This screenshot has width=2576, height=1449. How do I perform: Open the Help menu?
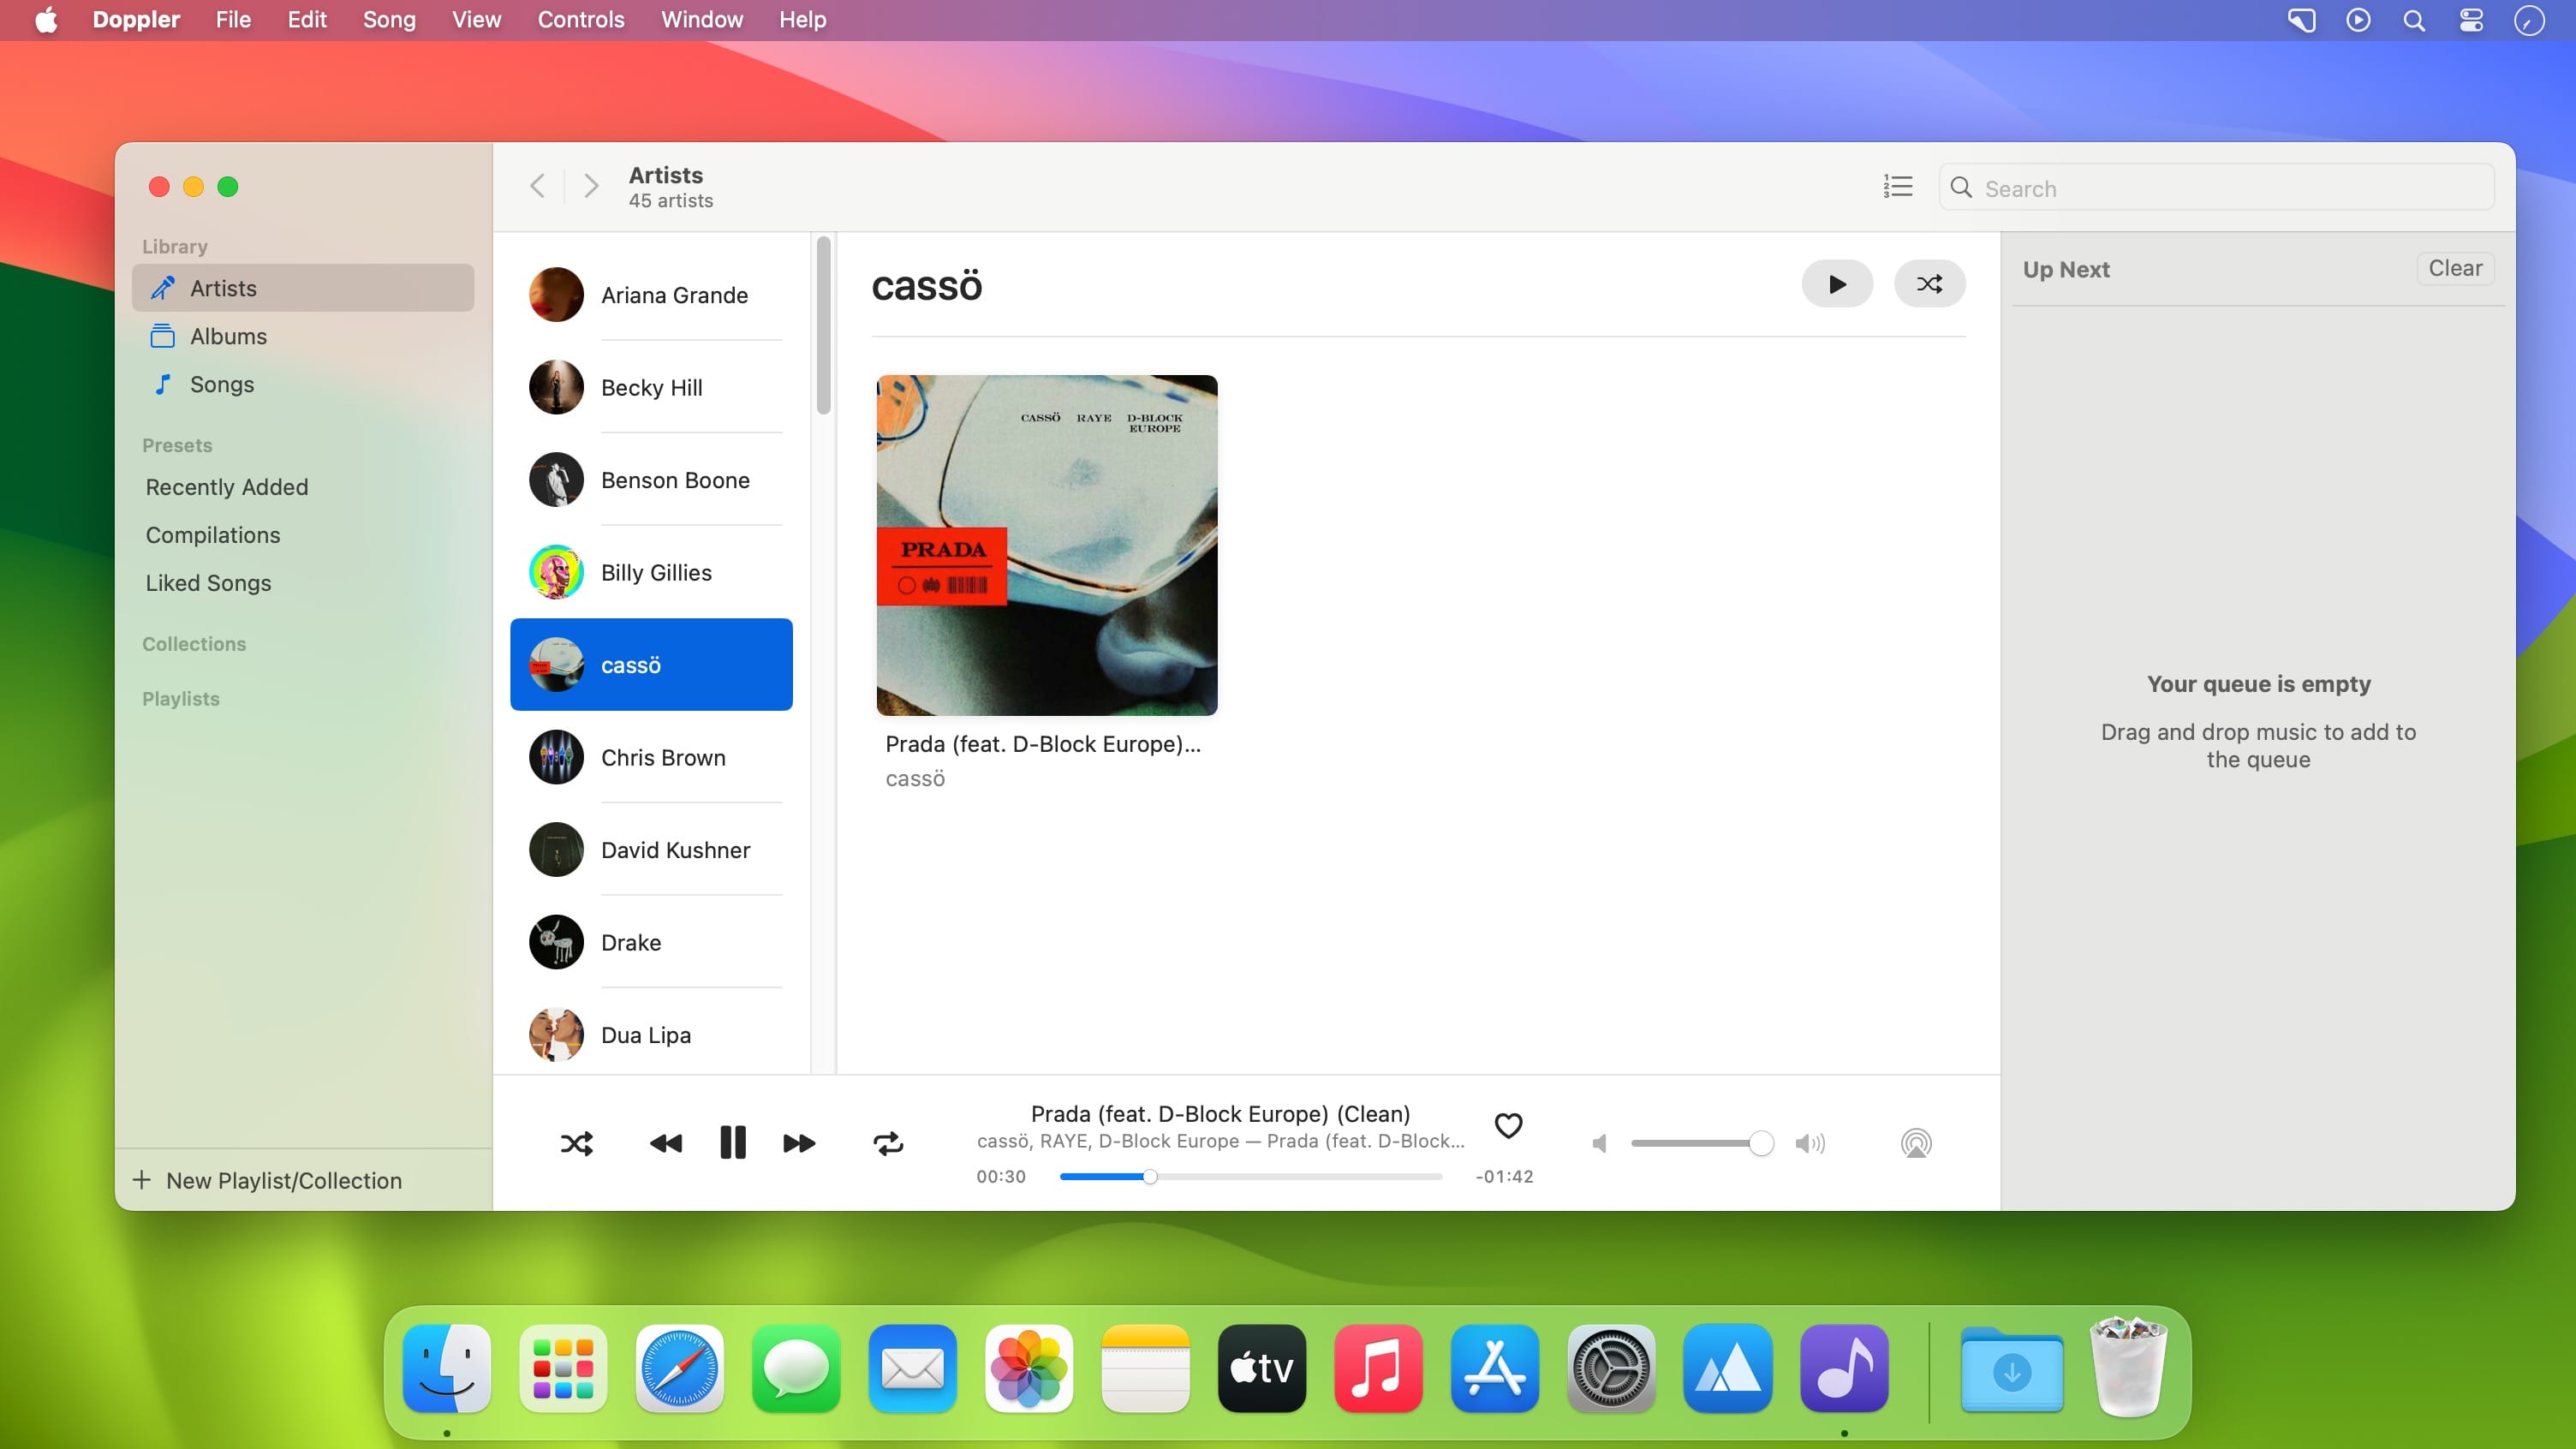point(802,20)
